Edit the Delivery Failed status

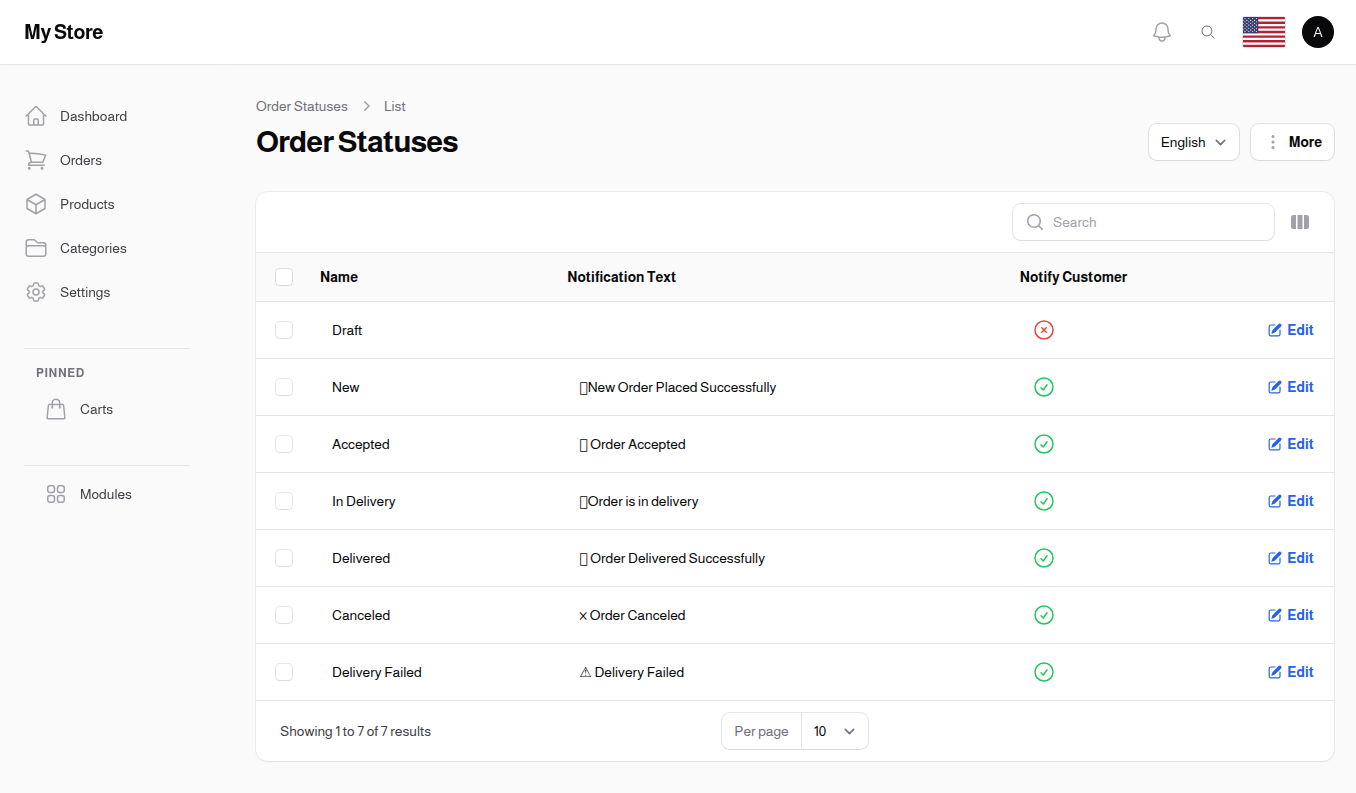(1290, 671)
